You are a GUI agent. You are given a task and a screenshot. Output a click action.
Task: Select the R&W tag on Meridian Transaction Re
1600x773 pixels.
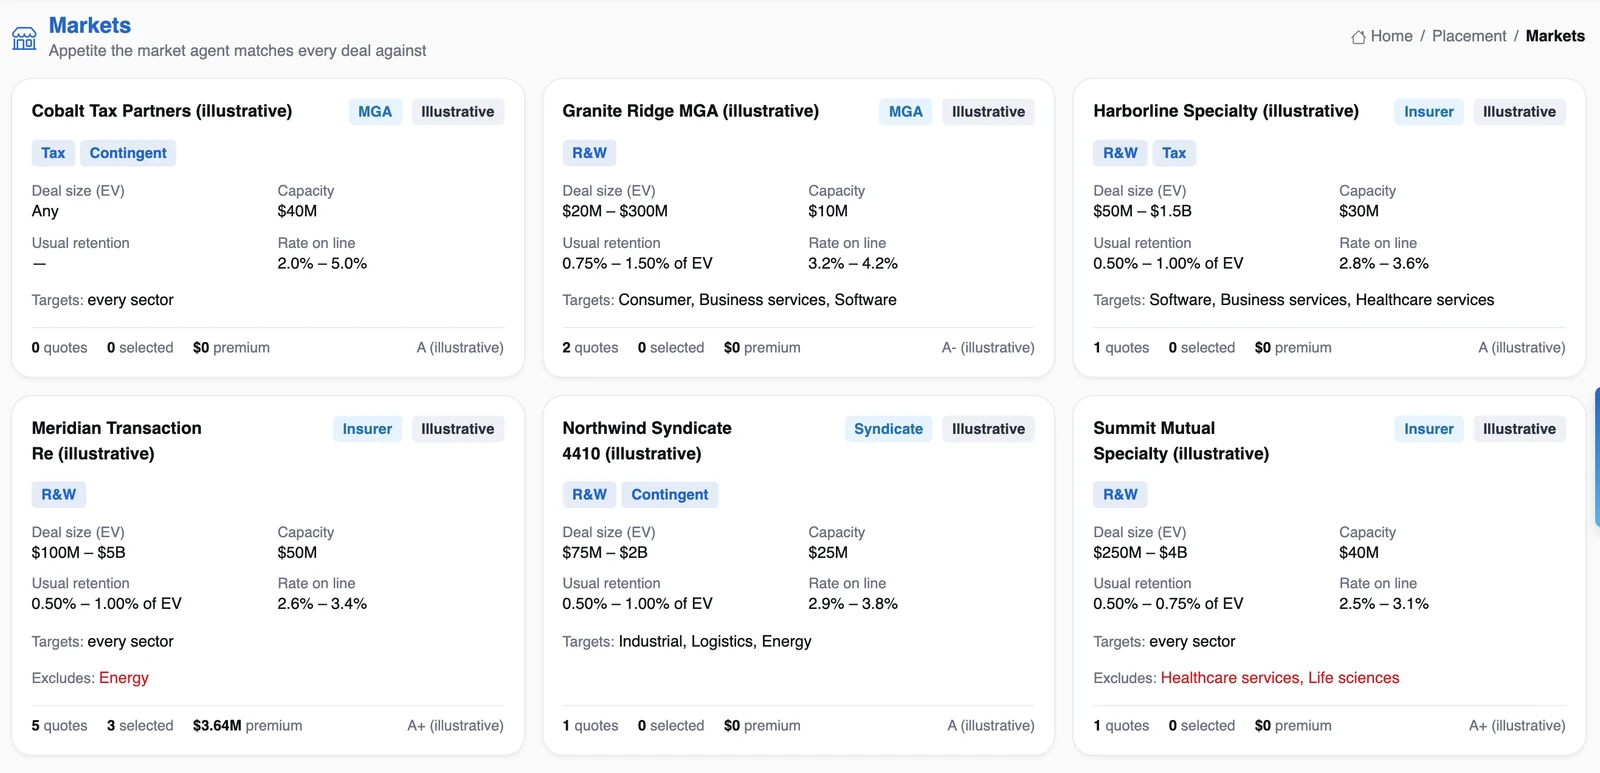pyautogui.click(x=59, y=495)
